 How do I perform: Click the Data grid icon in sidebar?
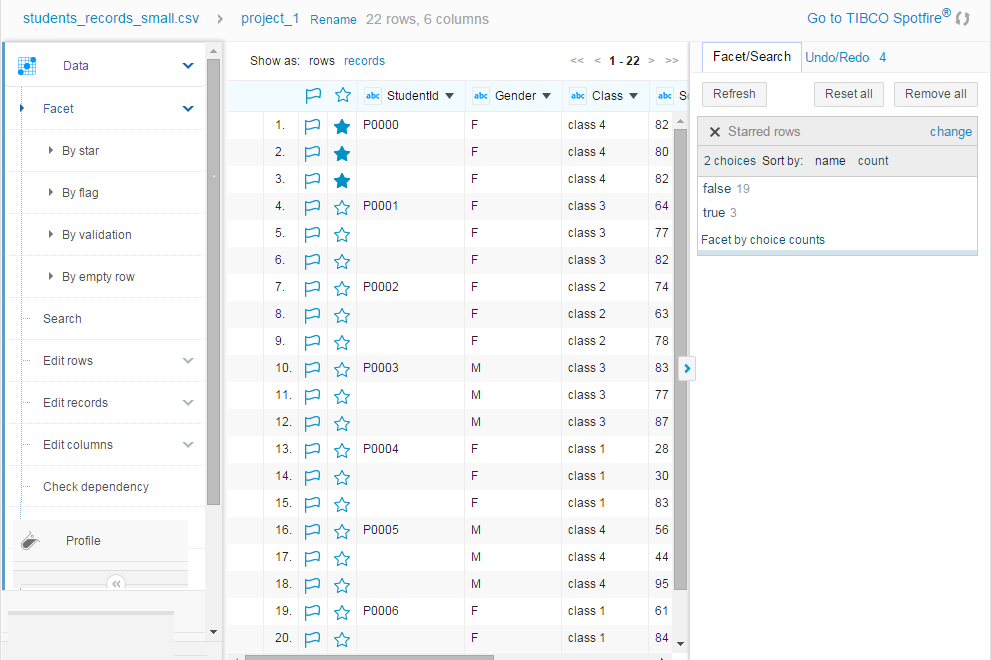[28, 66]
